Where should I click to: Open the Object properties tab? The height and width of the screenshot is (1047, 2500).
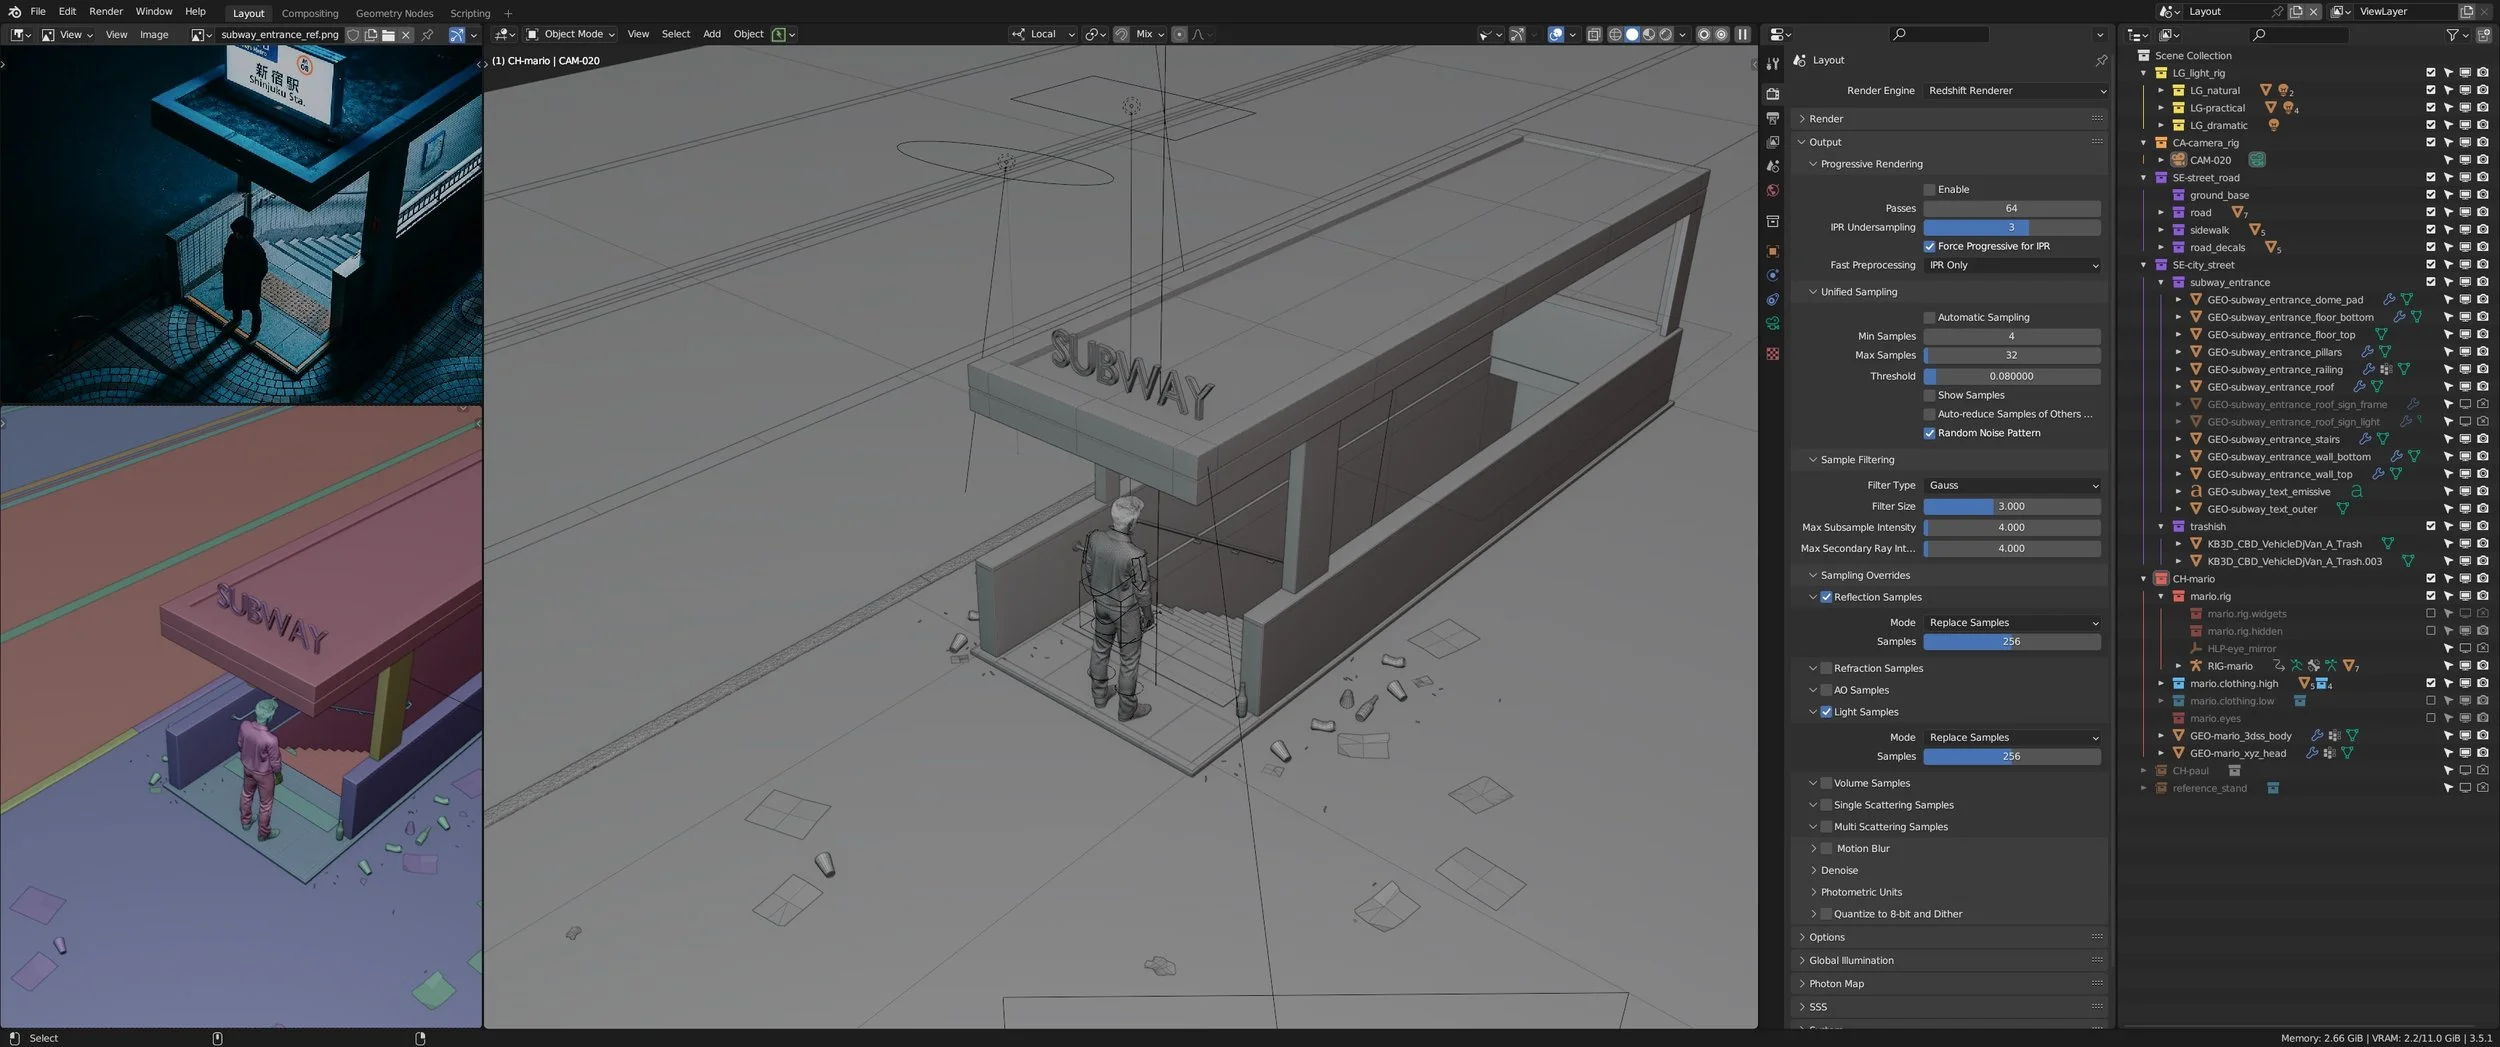tap(1772, 251)
